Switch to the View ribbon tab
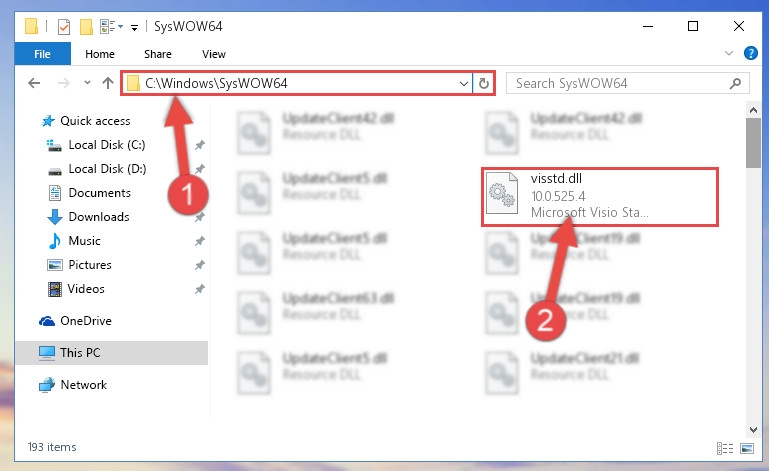 coord(214,54)
